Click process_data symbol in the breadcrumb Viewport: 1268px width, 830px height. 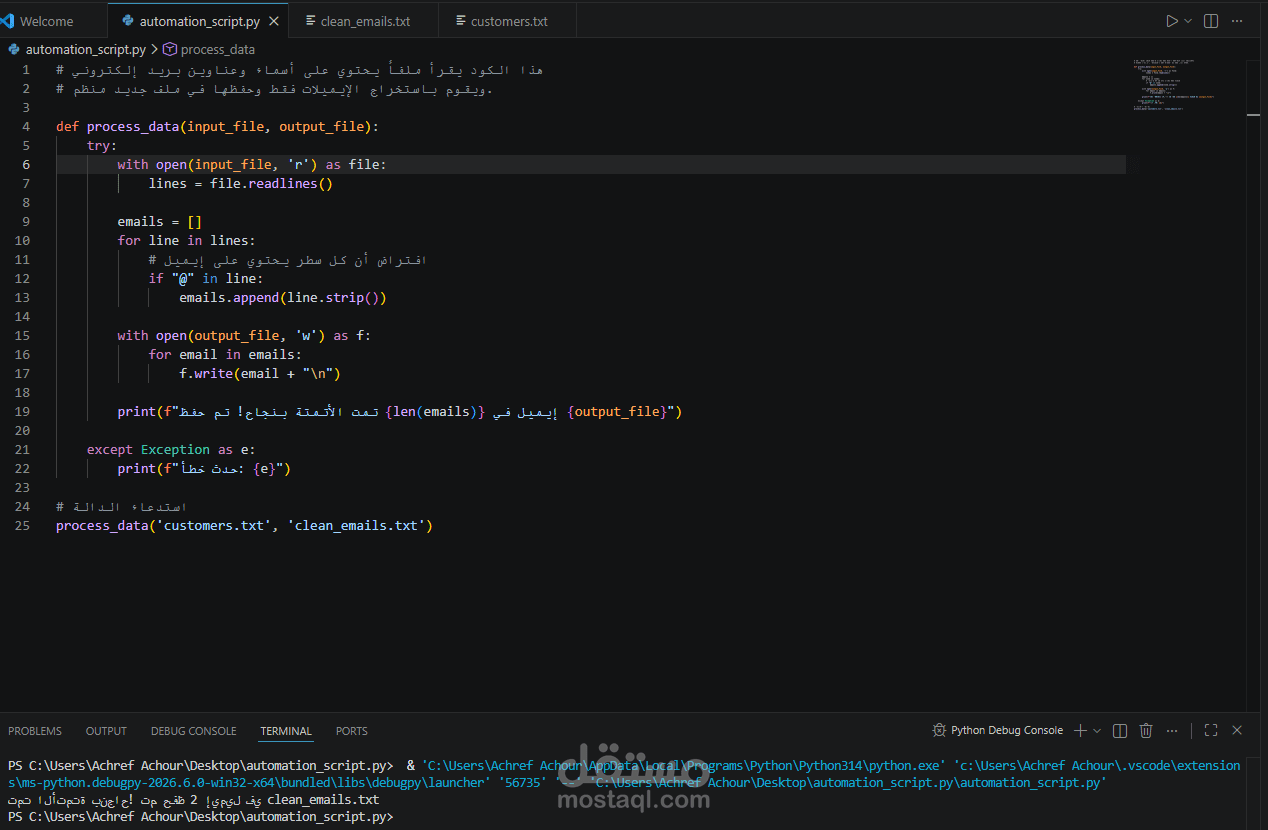point(217,49)
